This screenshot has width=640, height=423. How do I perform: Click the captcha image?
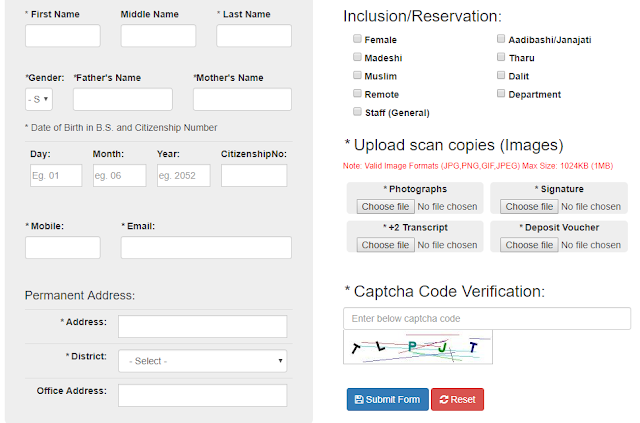click(x=418, y=347)
